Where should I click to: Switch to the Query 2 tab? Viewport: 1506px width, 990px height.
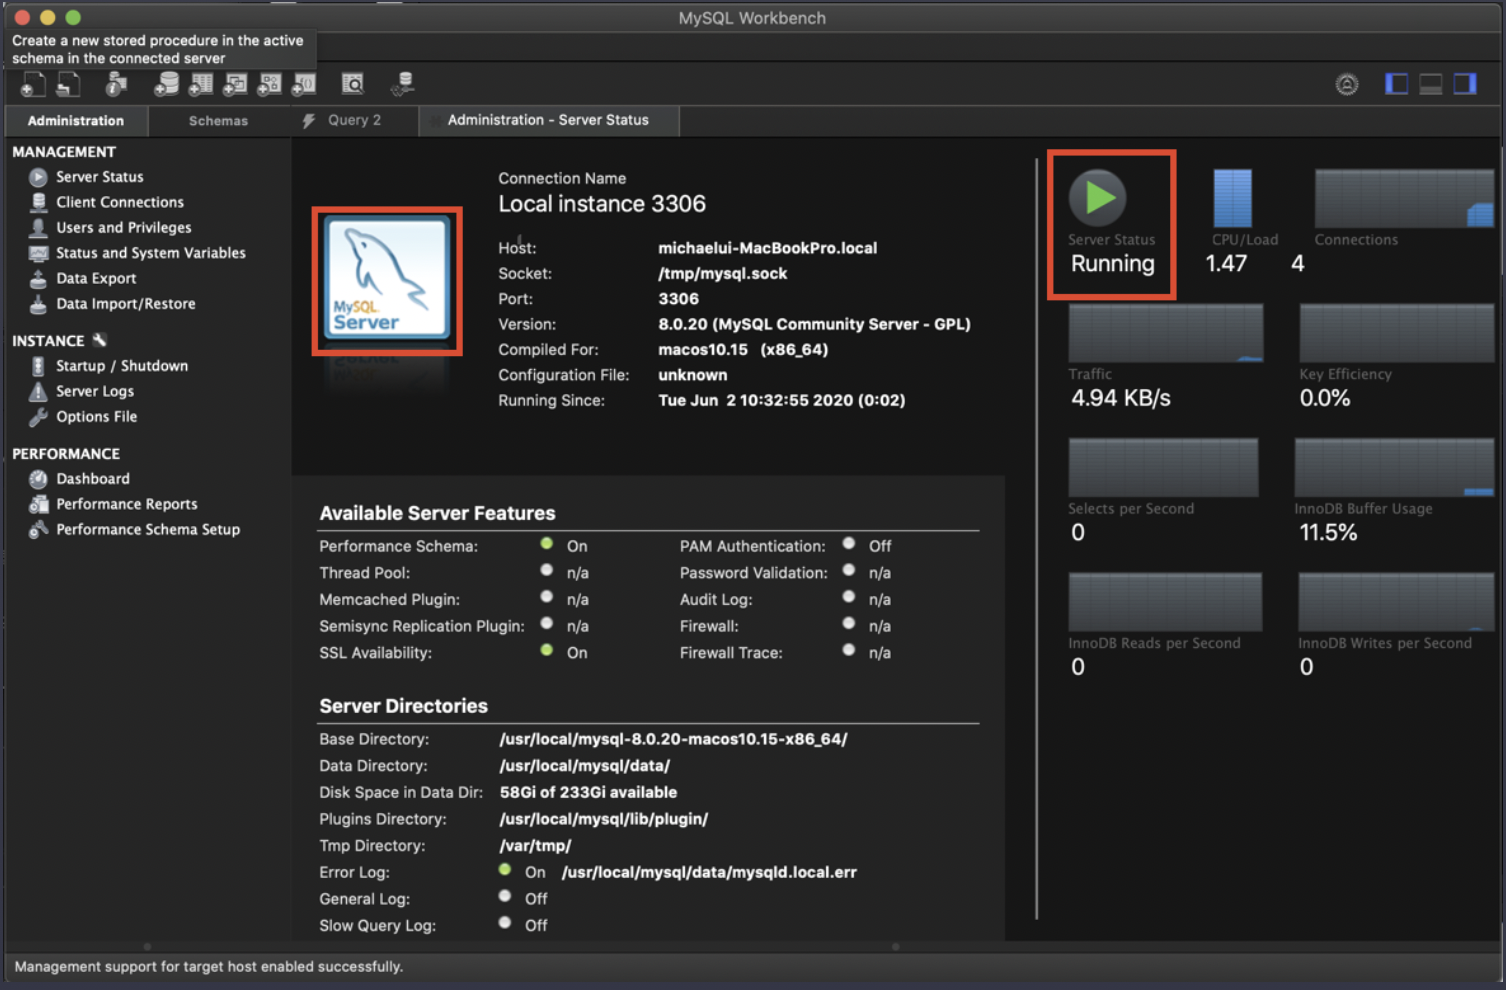[355, 120]
